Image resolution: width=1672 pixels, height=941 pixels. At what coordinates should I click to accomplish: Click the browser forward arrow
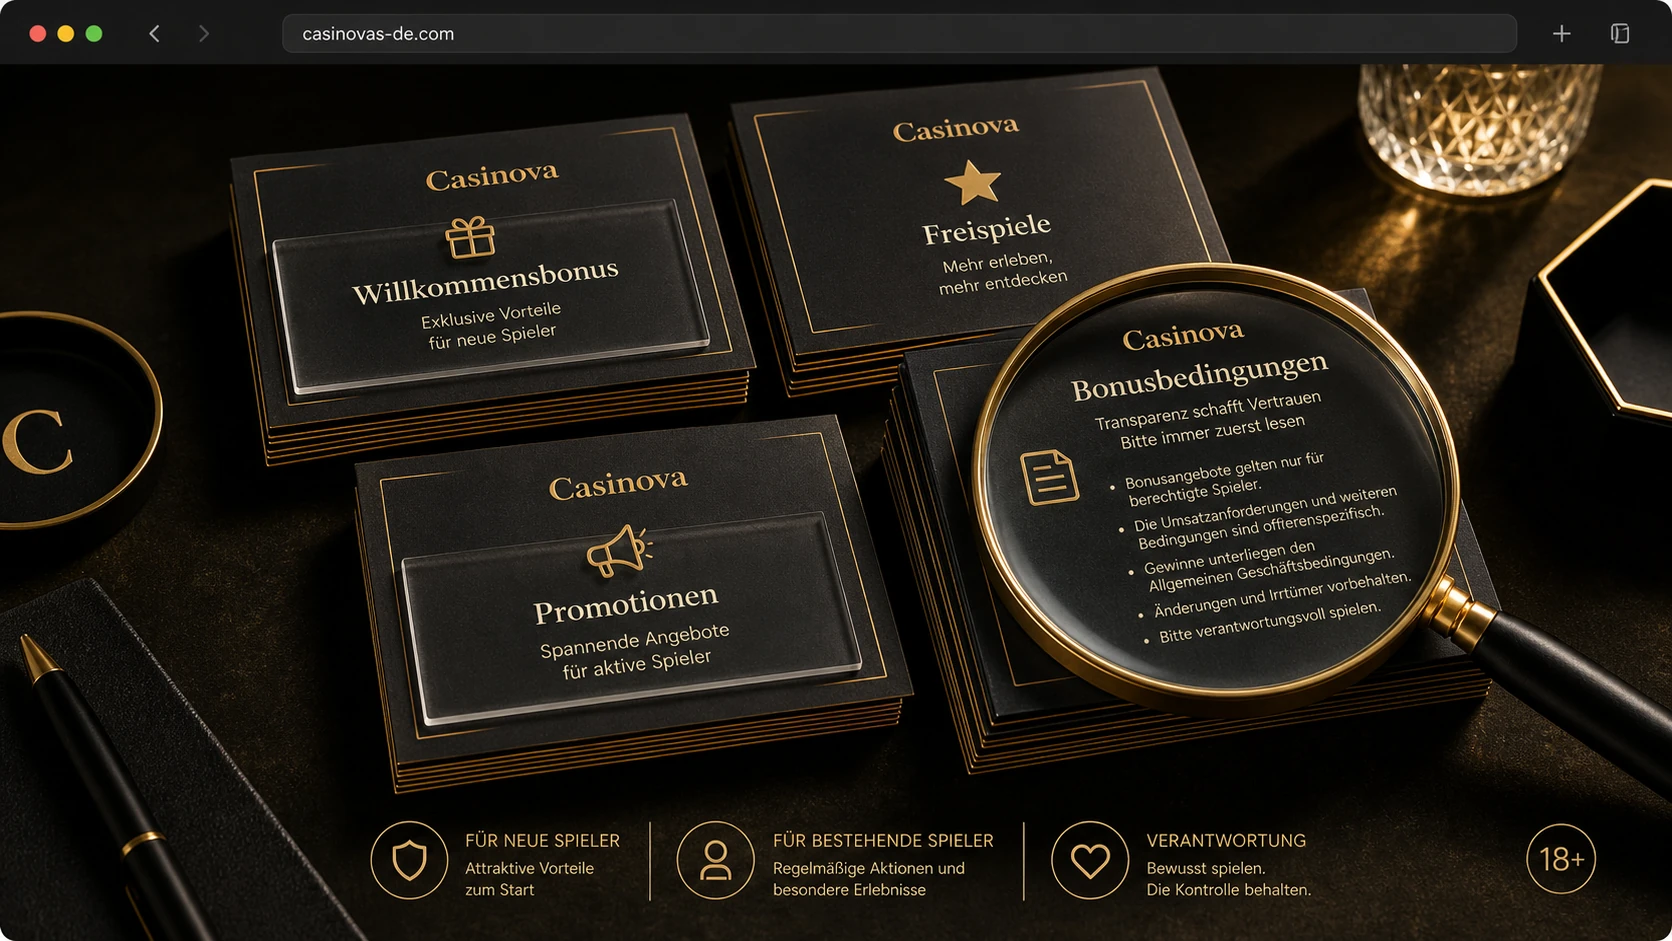[204, 33]
